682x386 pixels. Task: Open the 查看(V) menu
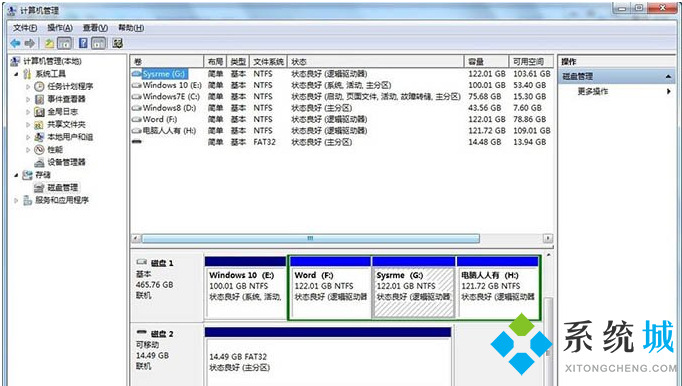click(x=95, y=28)
